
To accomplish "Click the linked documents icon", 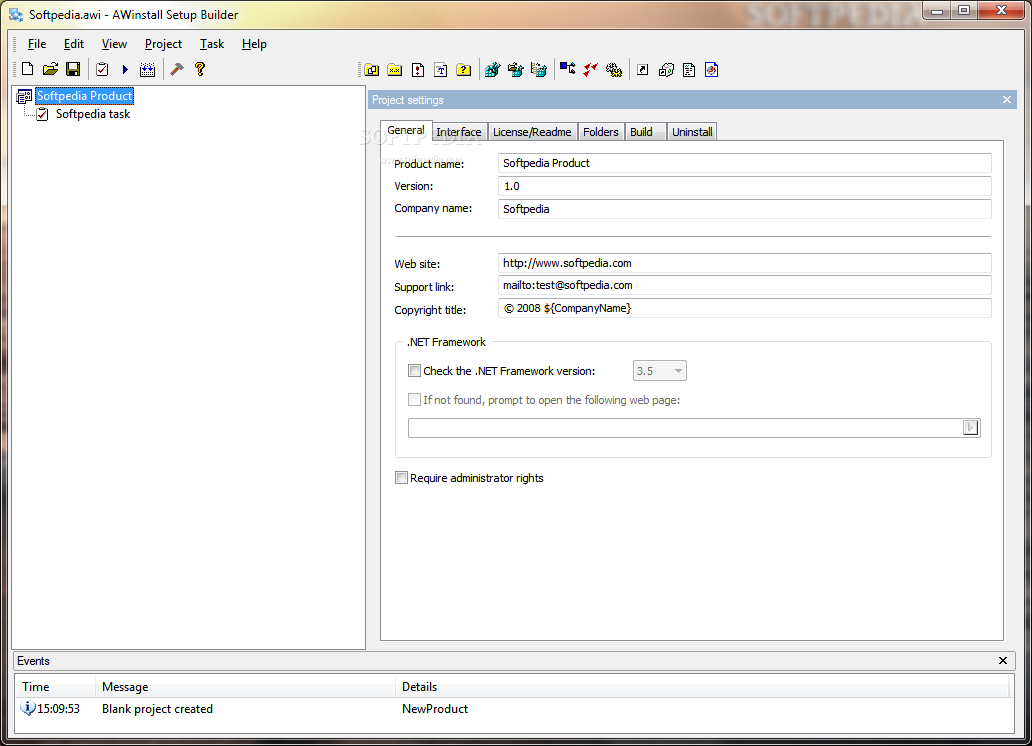I will tap(666, 70).
